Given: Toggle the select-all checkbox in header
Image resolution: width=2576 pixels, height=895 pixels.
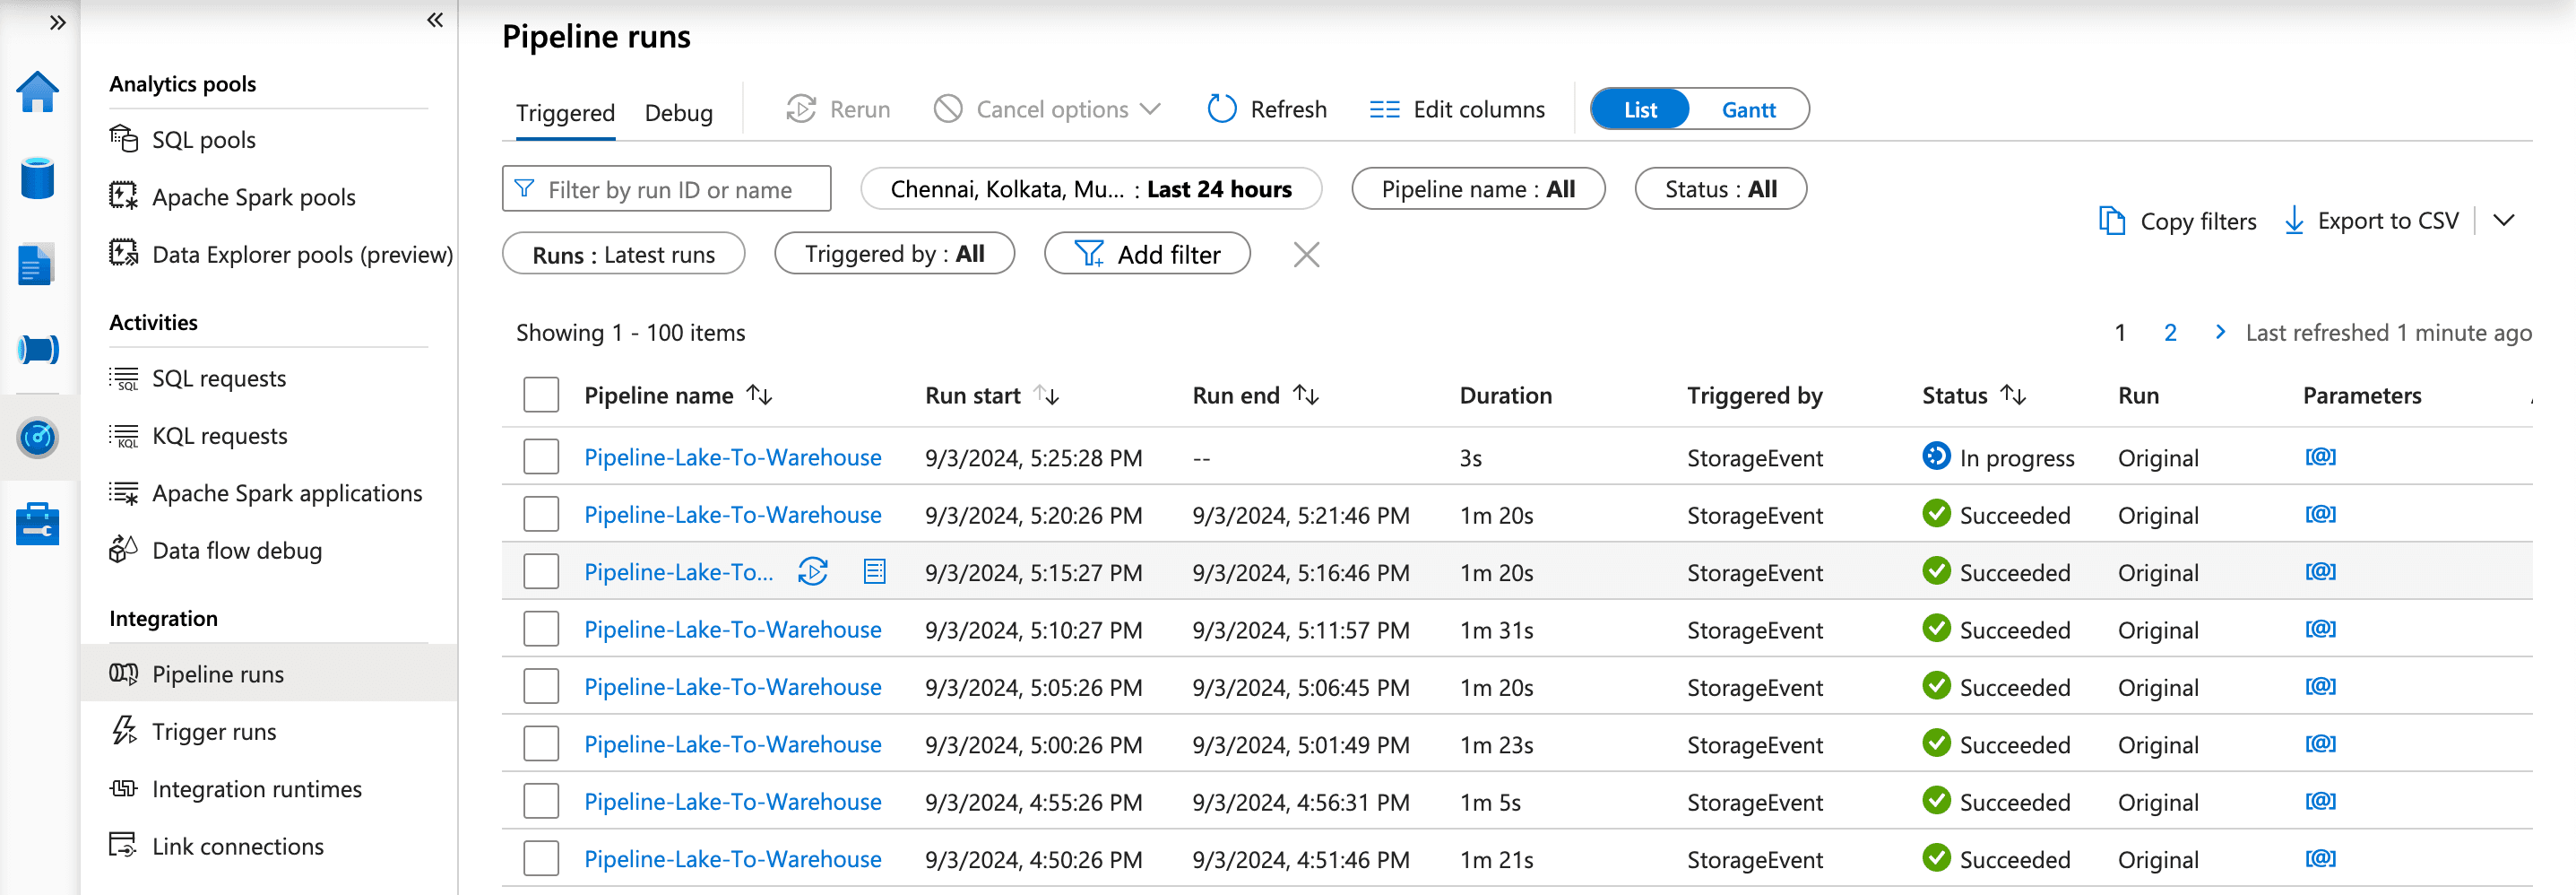Looking at the screenshot, I should pos(541,395).
